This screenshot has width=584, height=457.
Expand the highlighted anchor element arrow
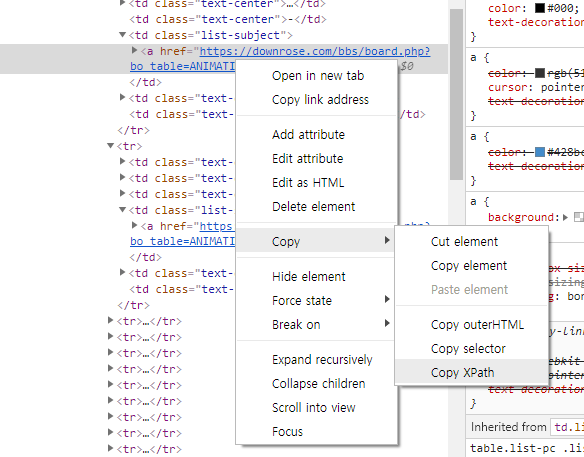tap(134, 50)
